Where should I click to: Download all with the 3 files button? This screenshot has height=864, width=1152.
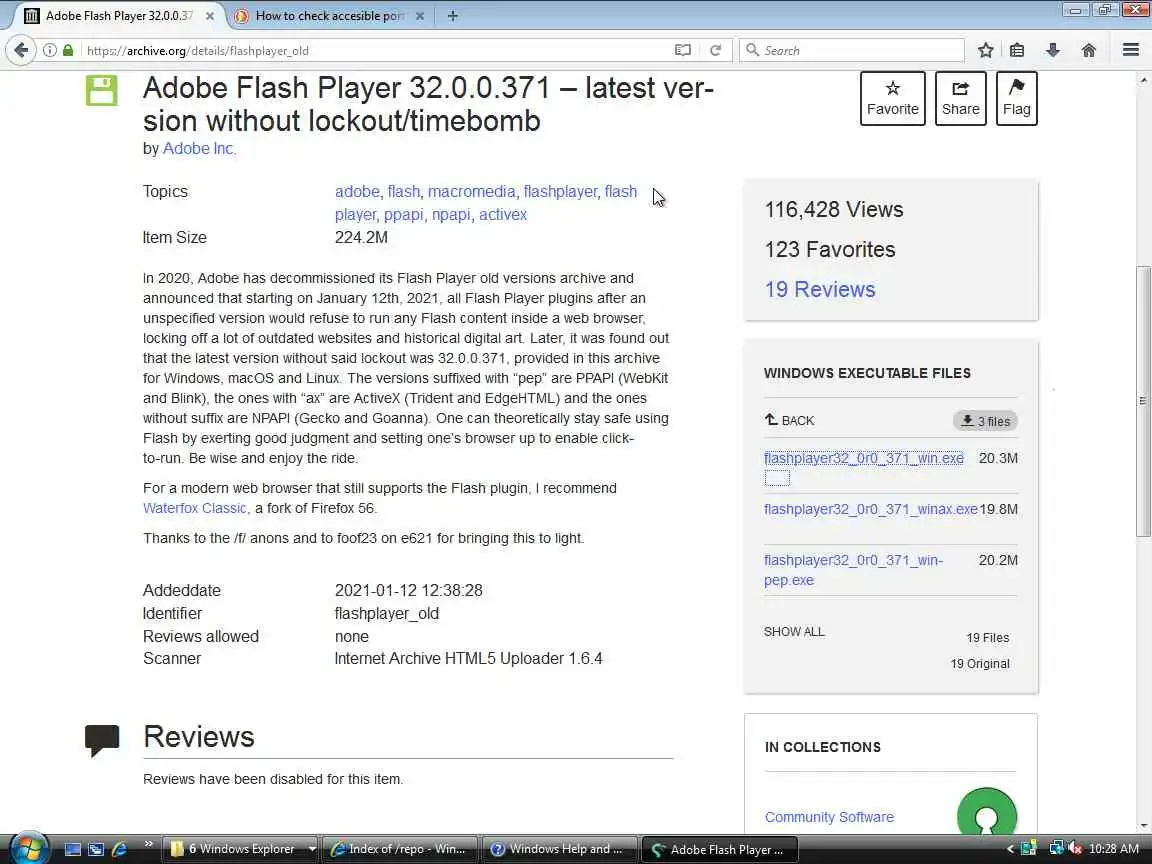click(985, 421)
